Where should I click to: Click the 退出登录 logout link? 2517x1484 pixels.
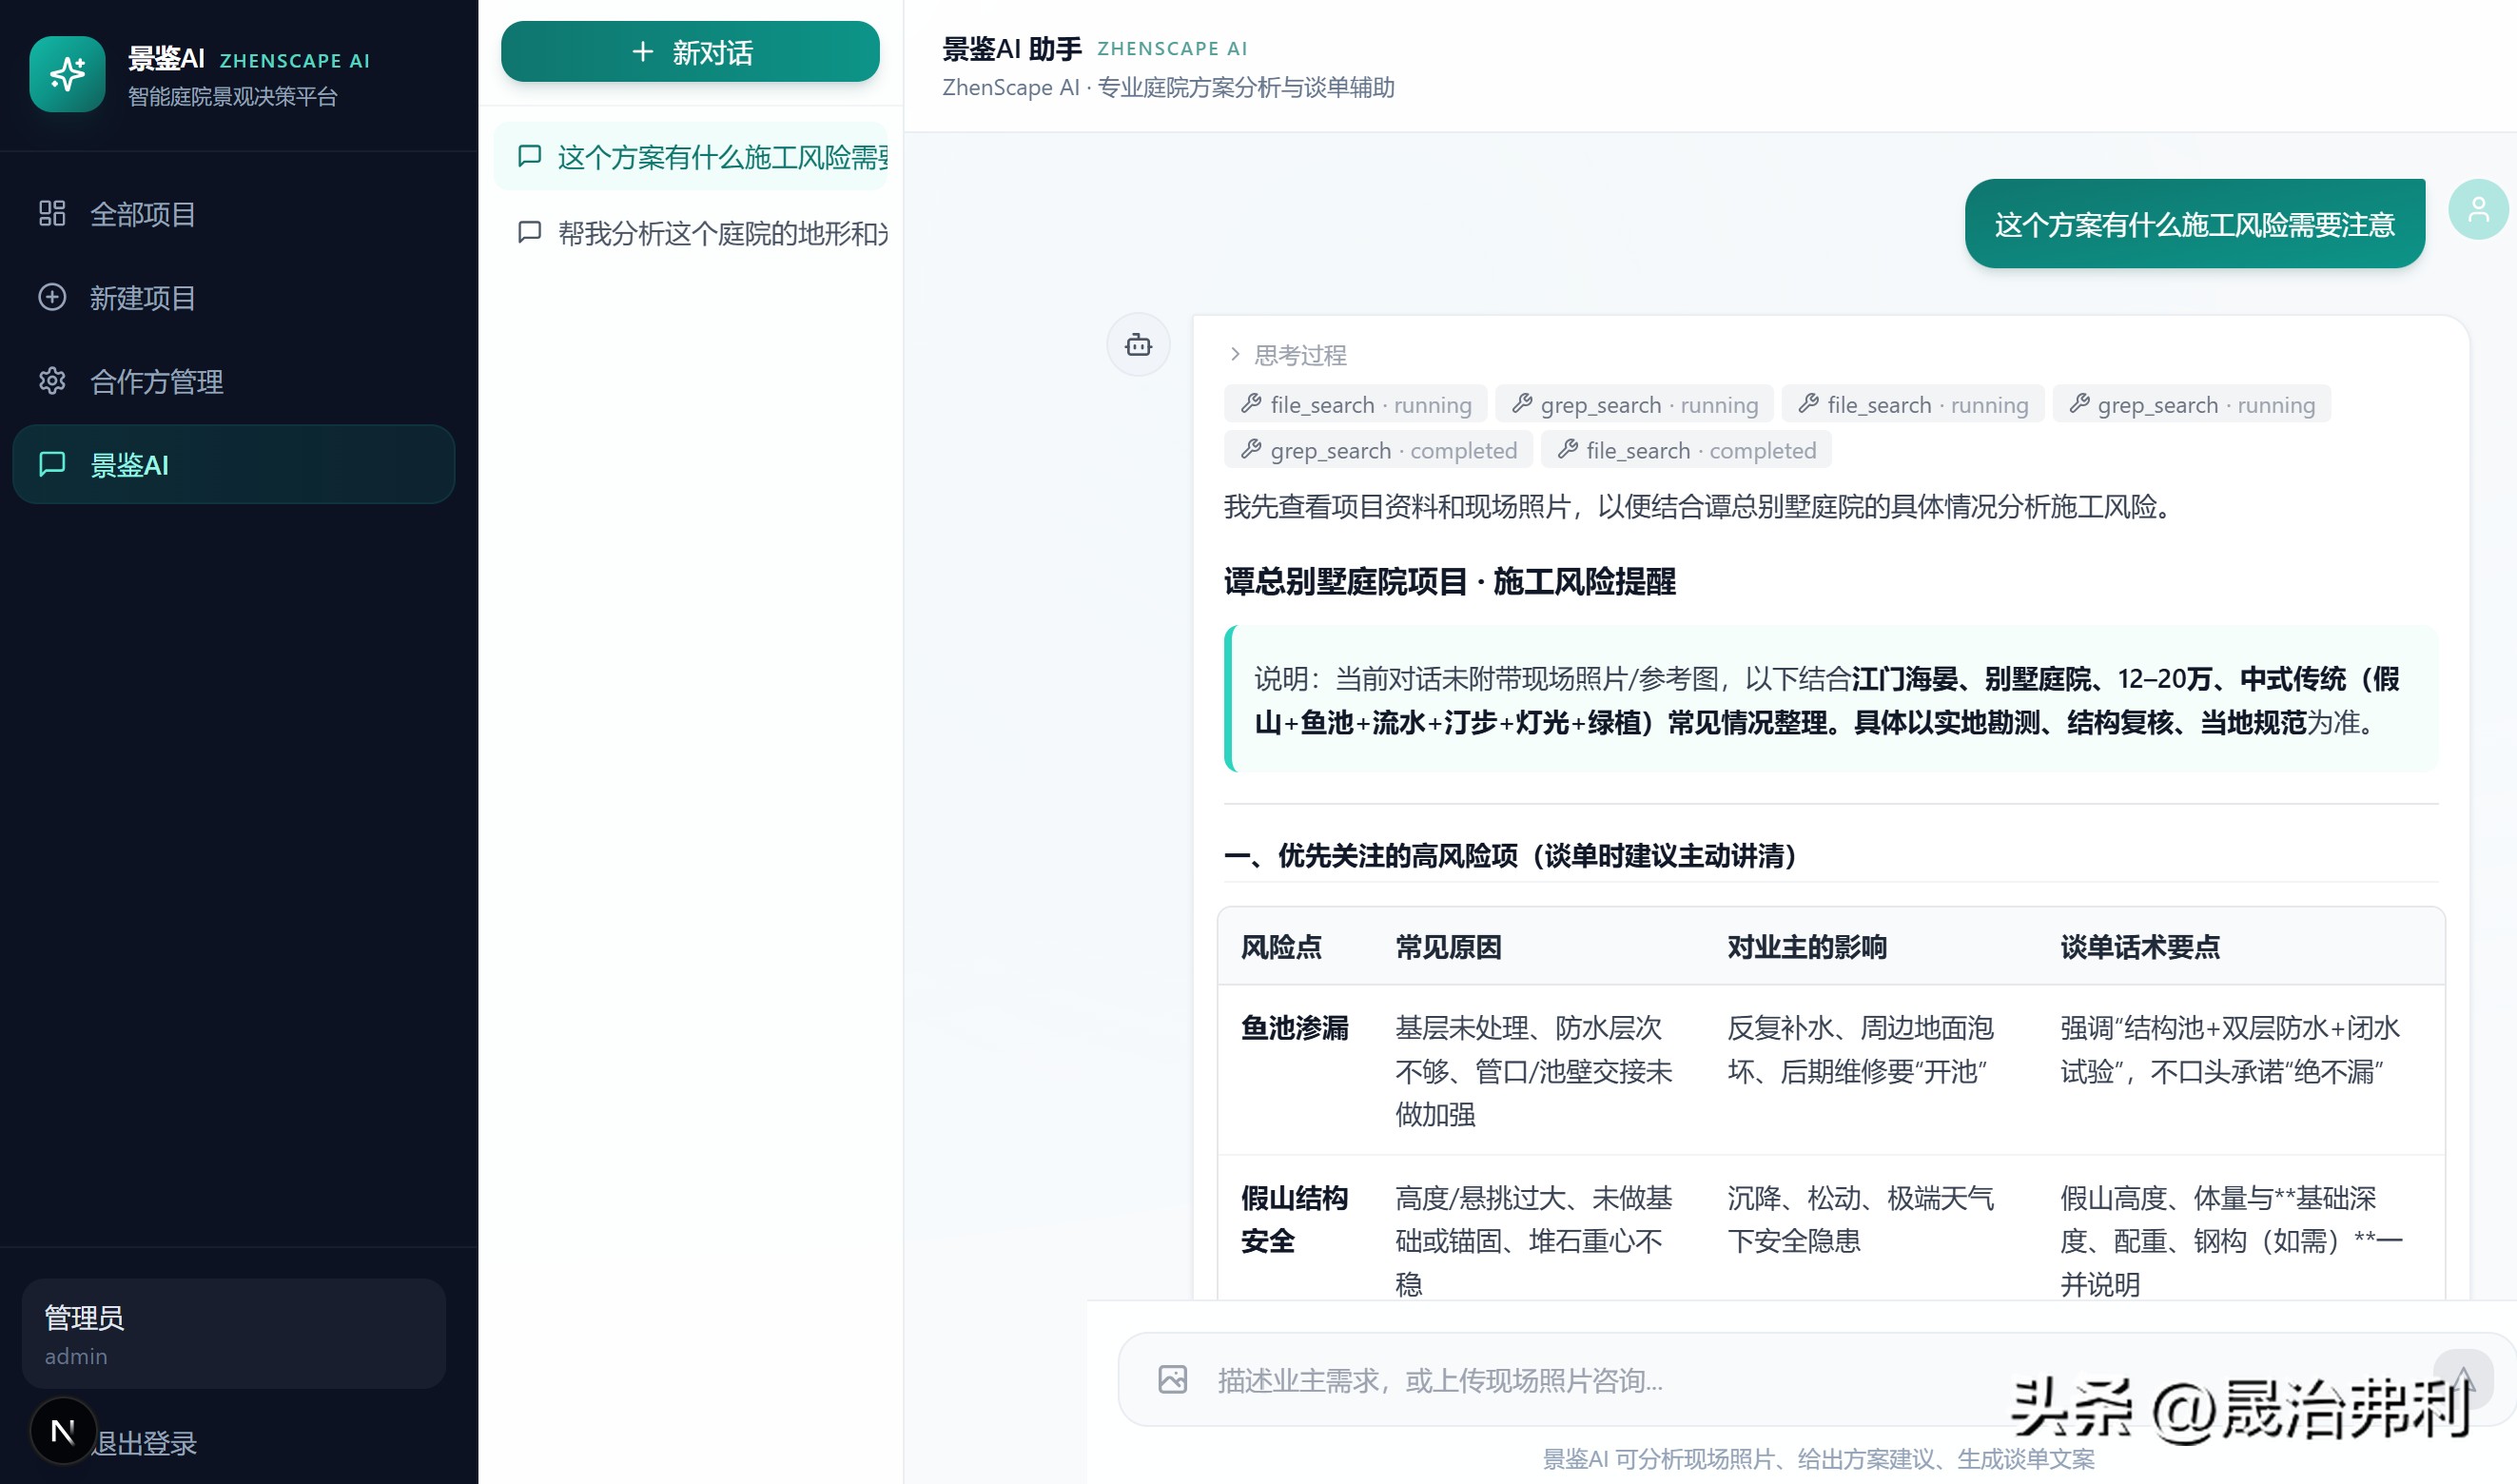pos(145,1443)
